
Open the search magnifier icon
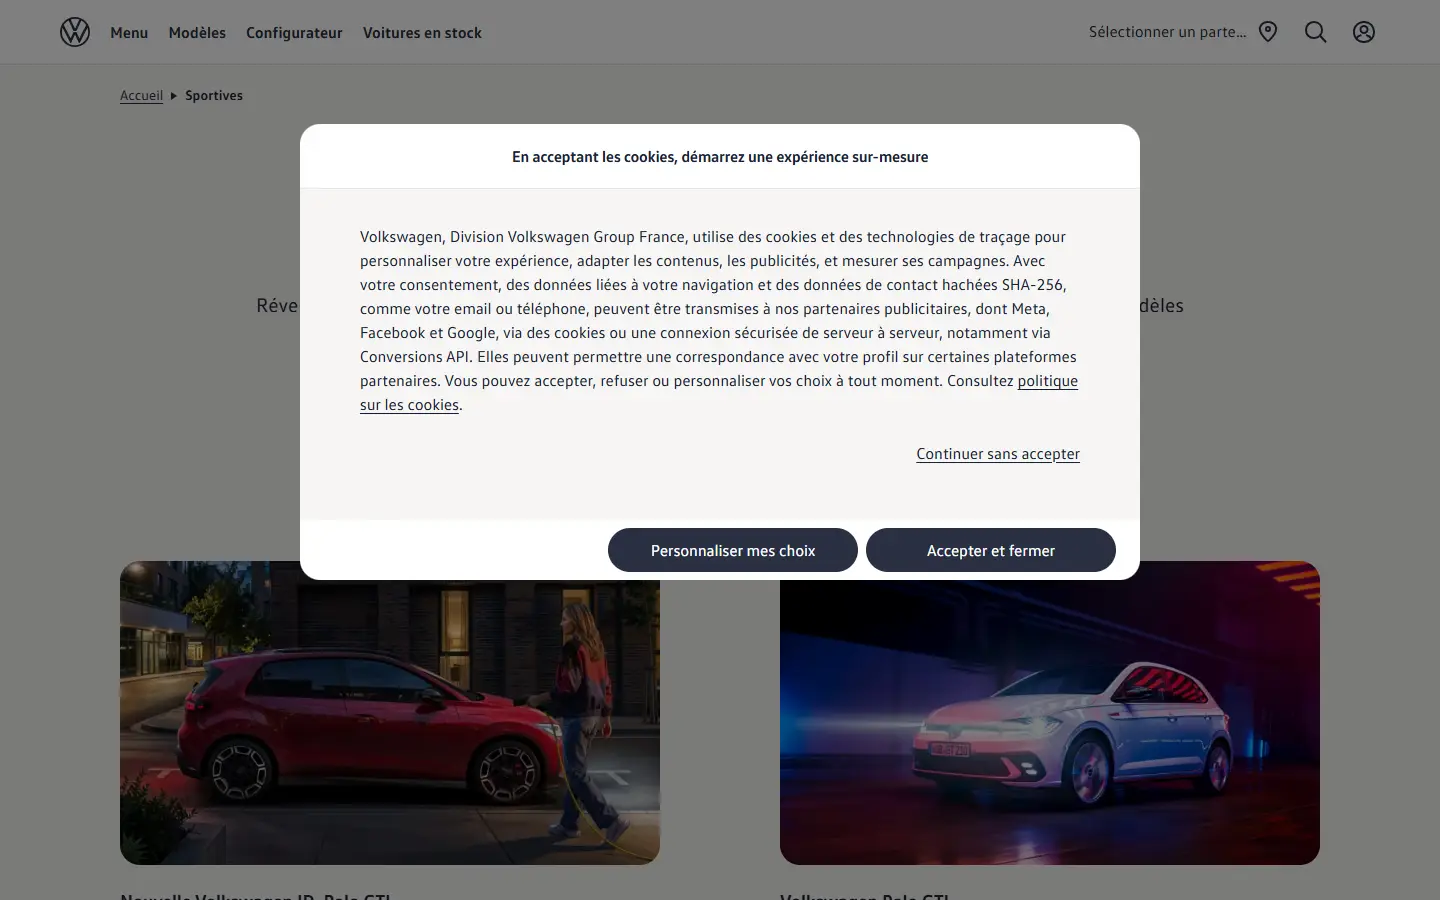[1316, 32]
